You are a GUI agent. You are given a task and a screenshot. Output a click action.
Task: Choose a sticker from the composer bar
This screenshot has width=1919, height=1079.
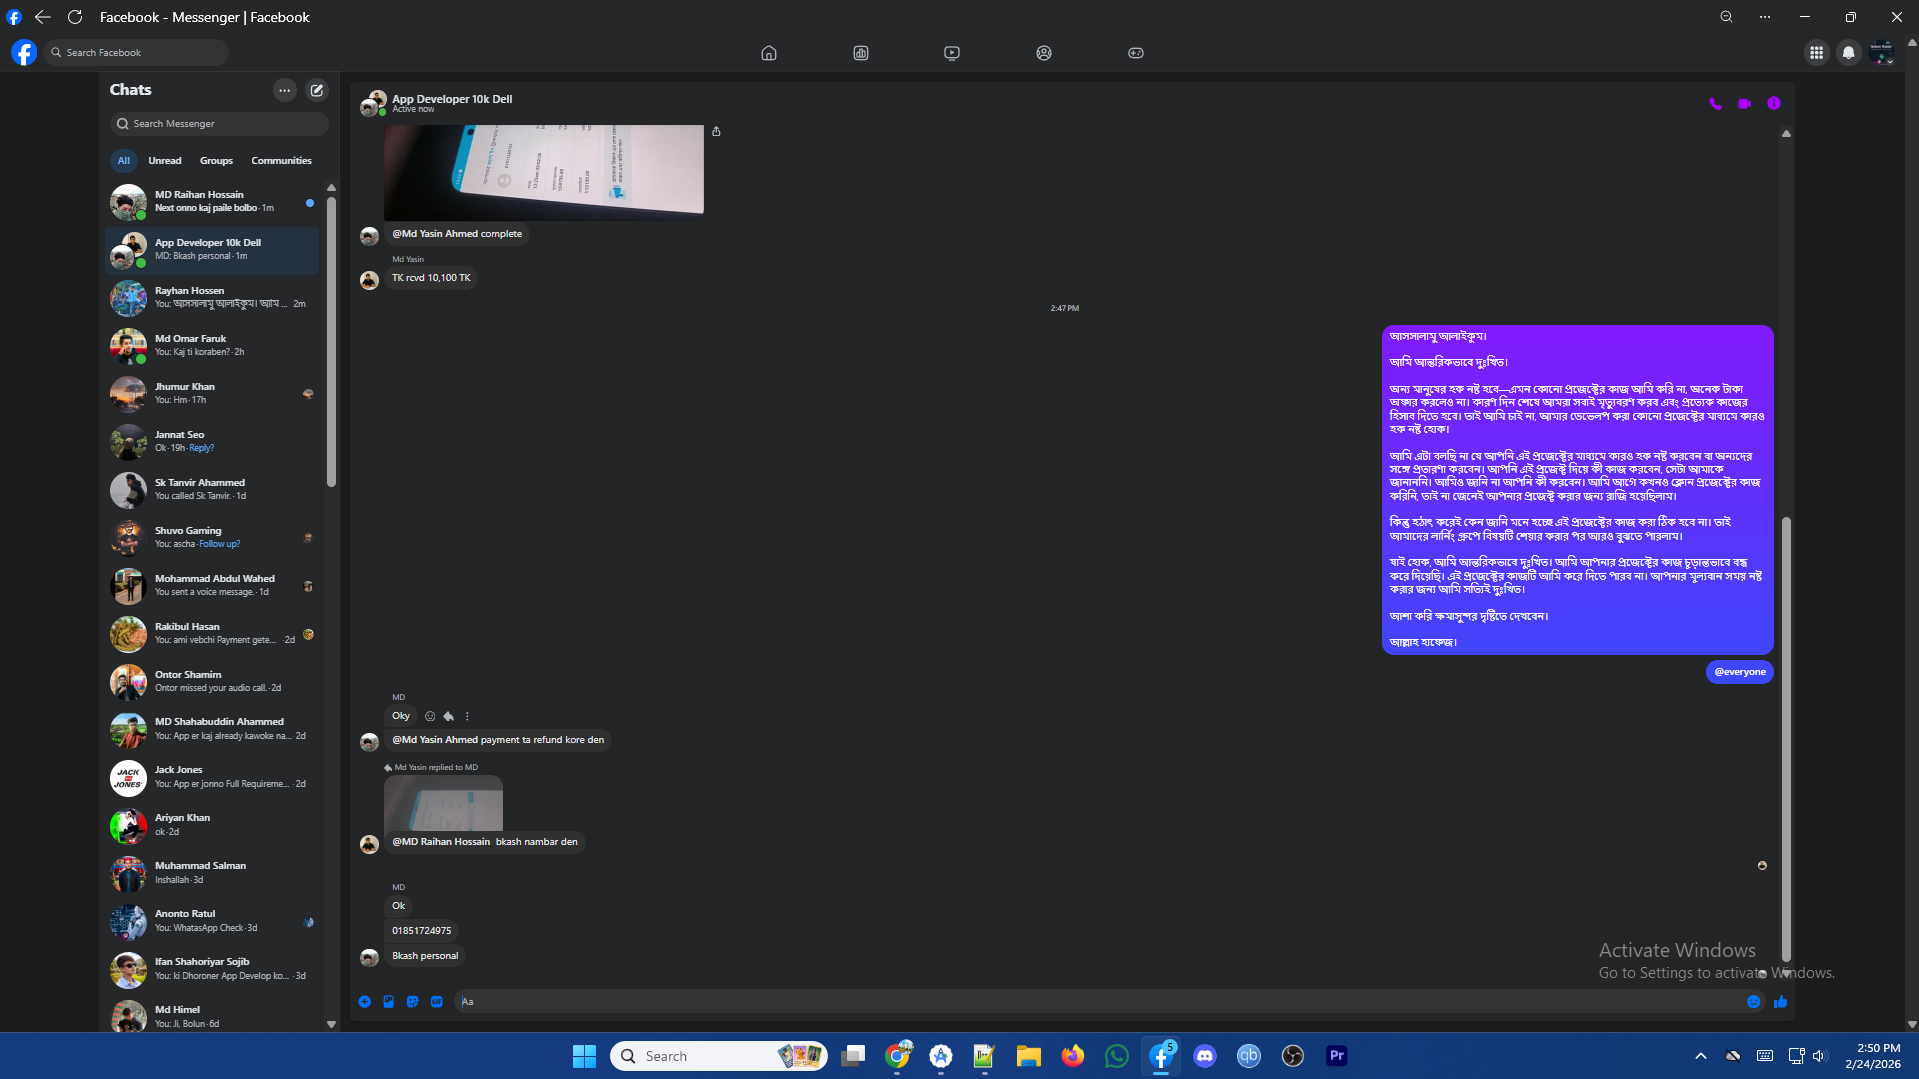[412, 1002]
